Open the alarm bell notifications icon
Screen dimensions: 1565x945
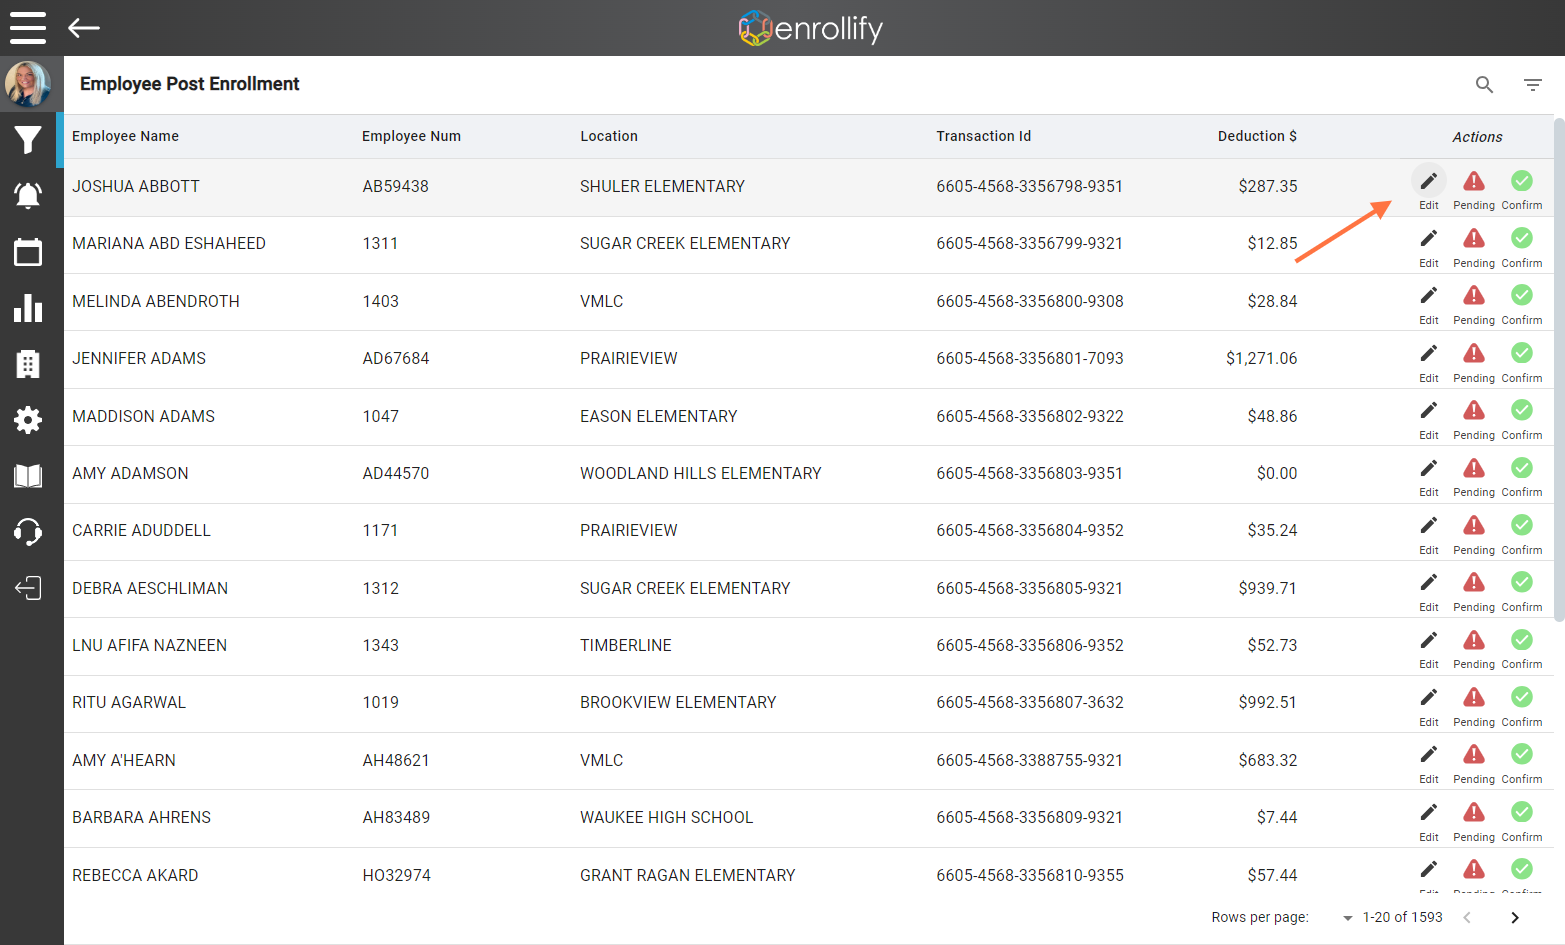point(28,196)
